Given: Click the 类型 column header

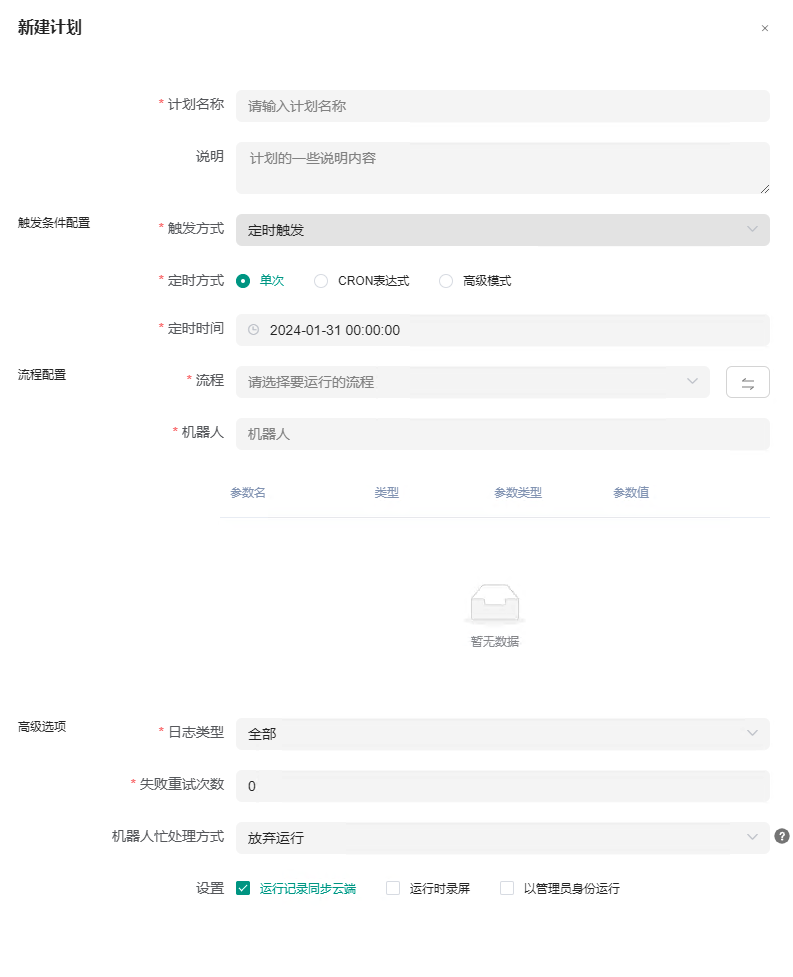Looking at the screenshot, I should coord(386,492).
